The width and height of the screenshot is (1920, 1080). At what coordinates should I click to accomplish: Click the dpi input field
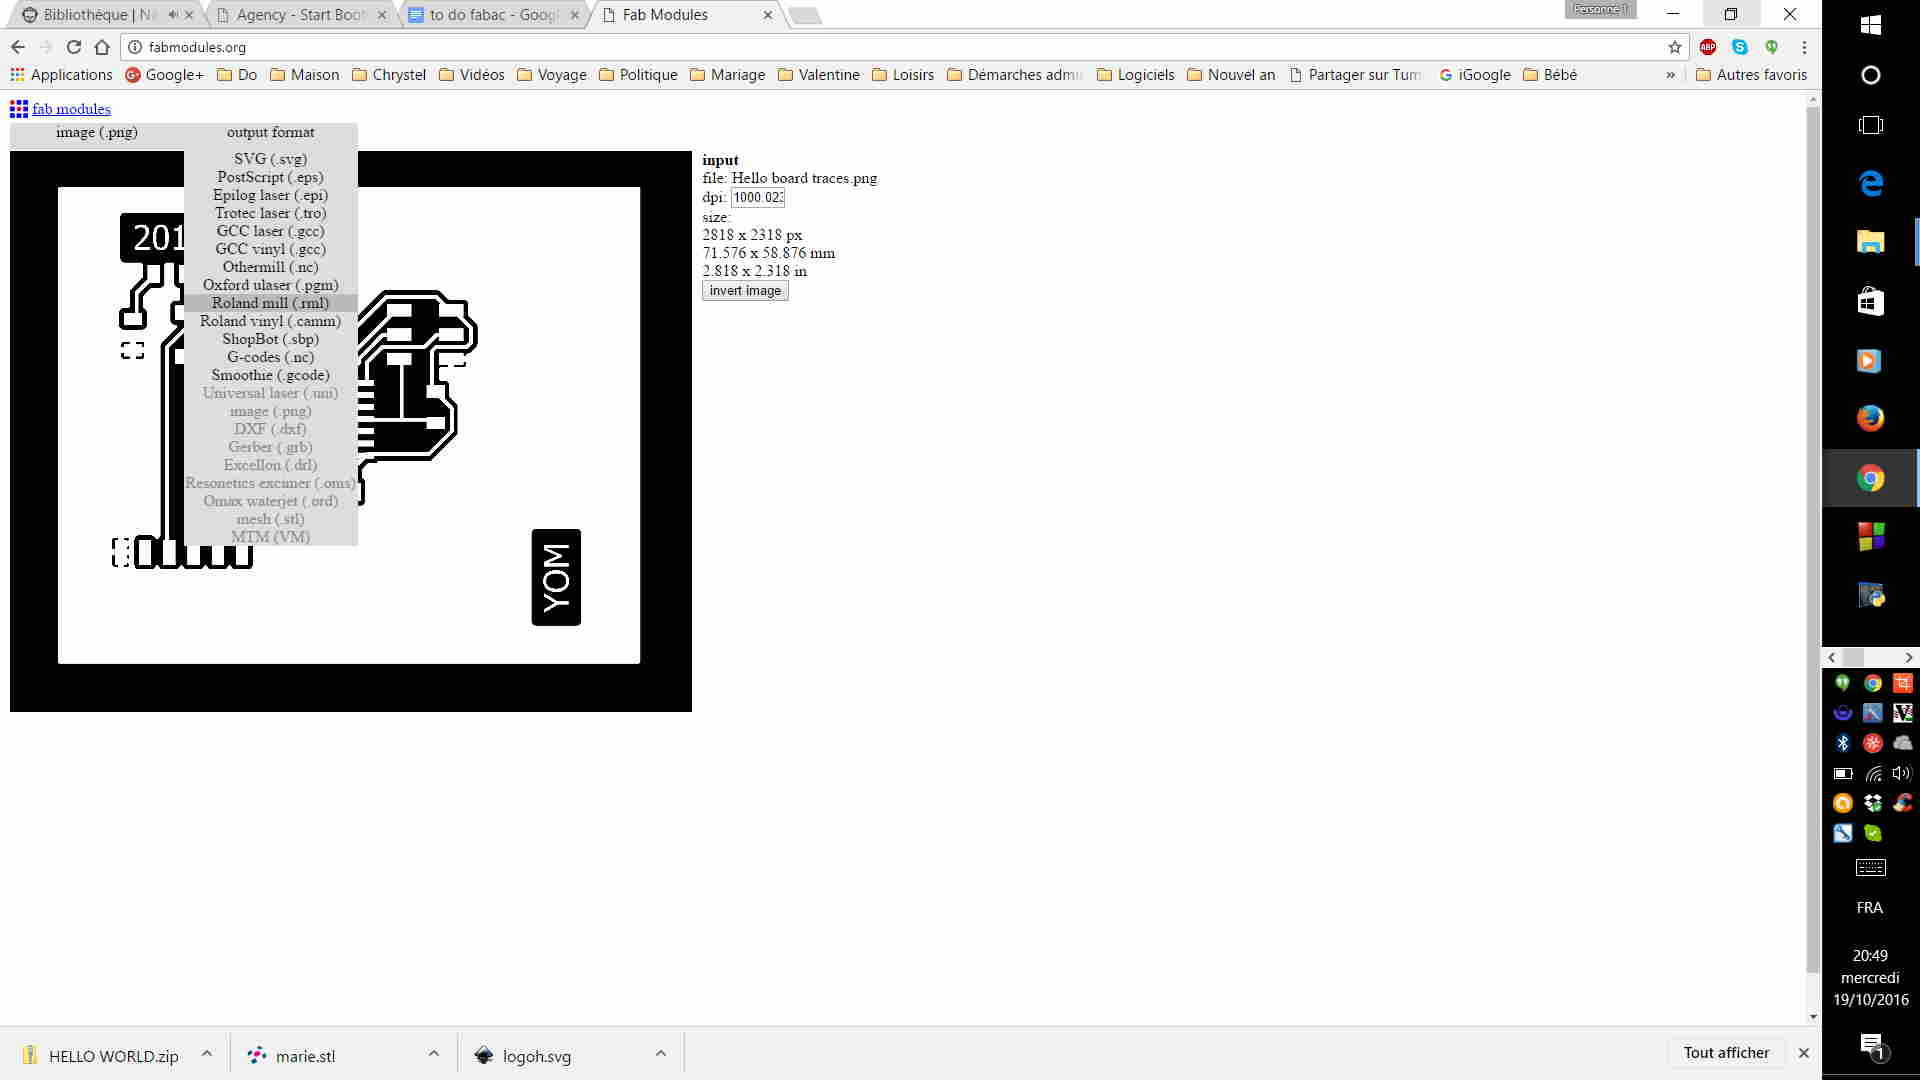[x=758, y=198]
